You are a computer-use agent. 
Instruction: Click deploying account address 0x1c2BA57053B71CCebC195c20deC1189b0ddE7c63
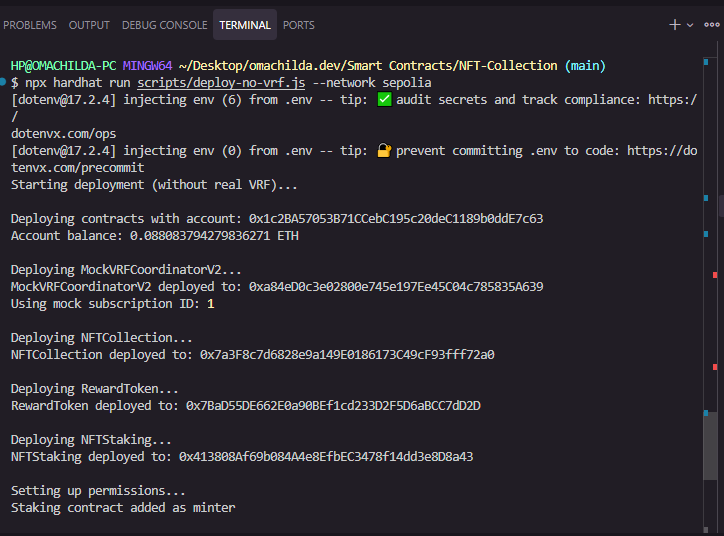click(x=396, y=218)
